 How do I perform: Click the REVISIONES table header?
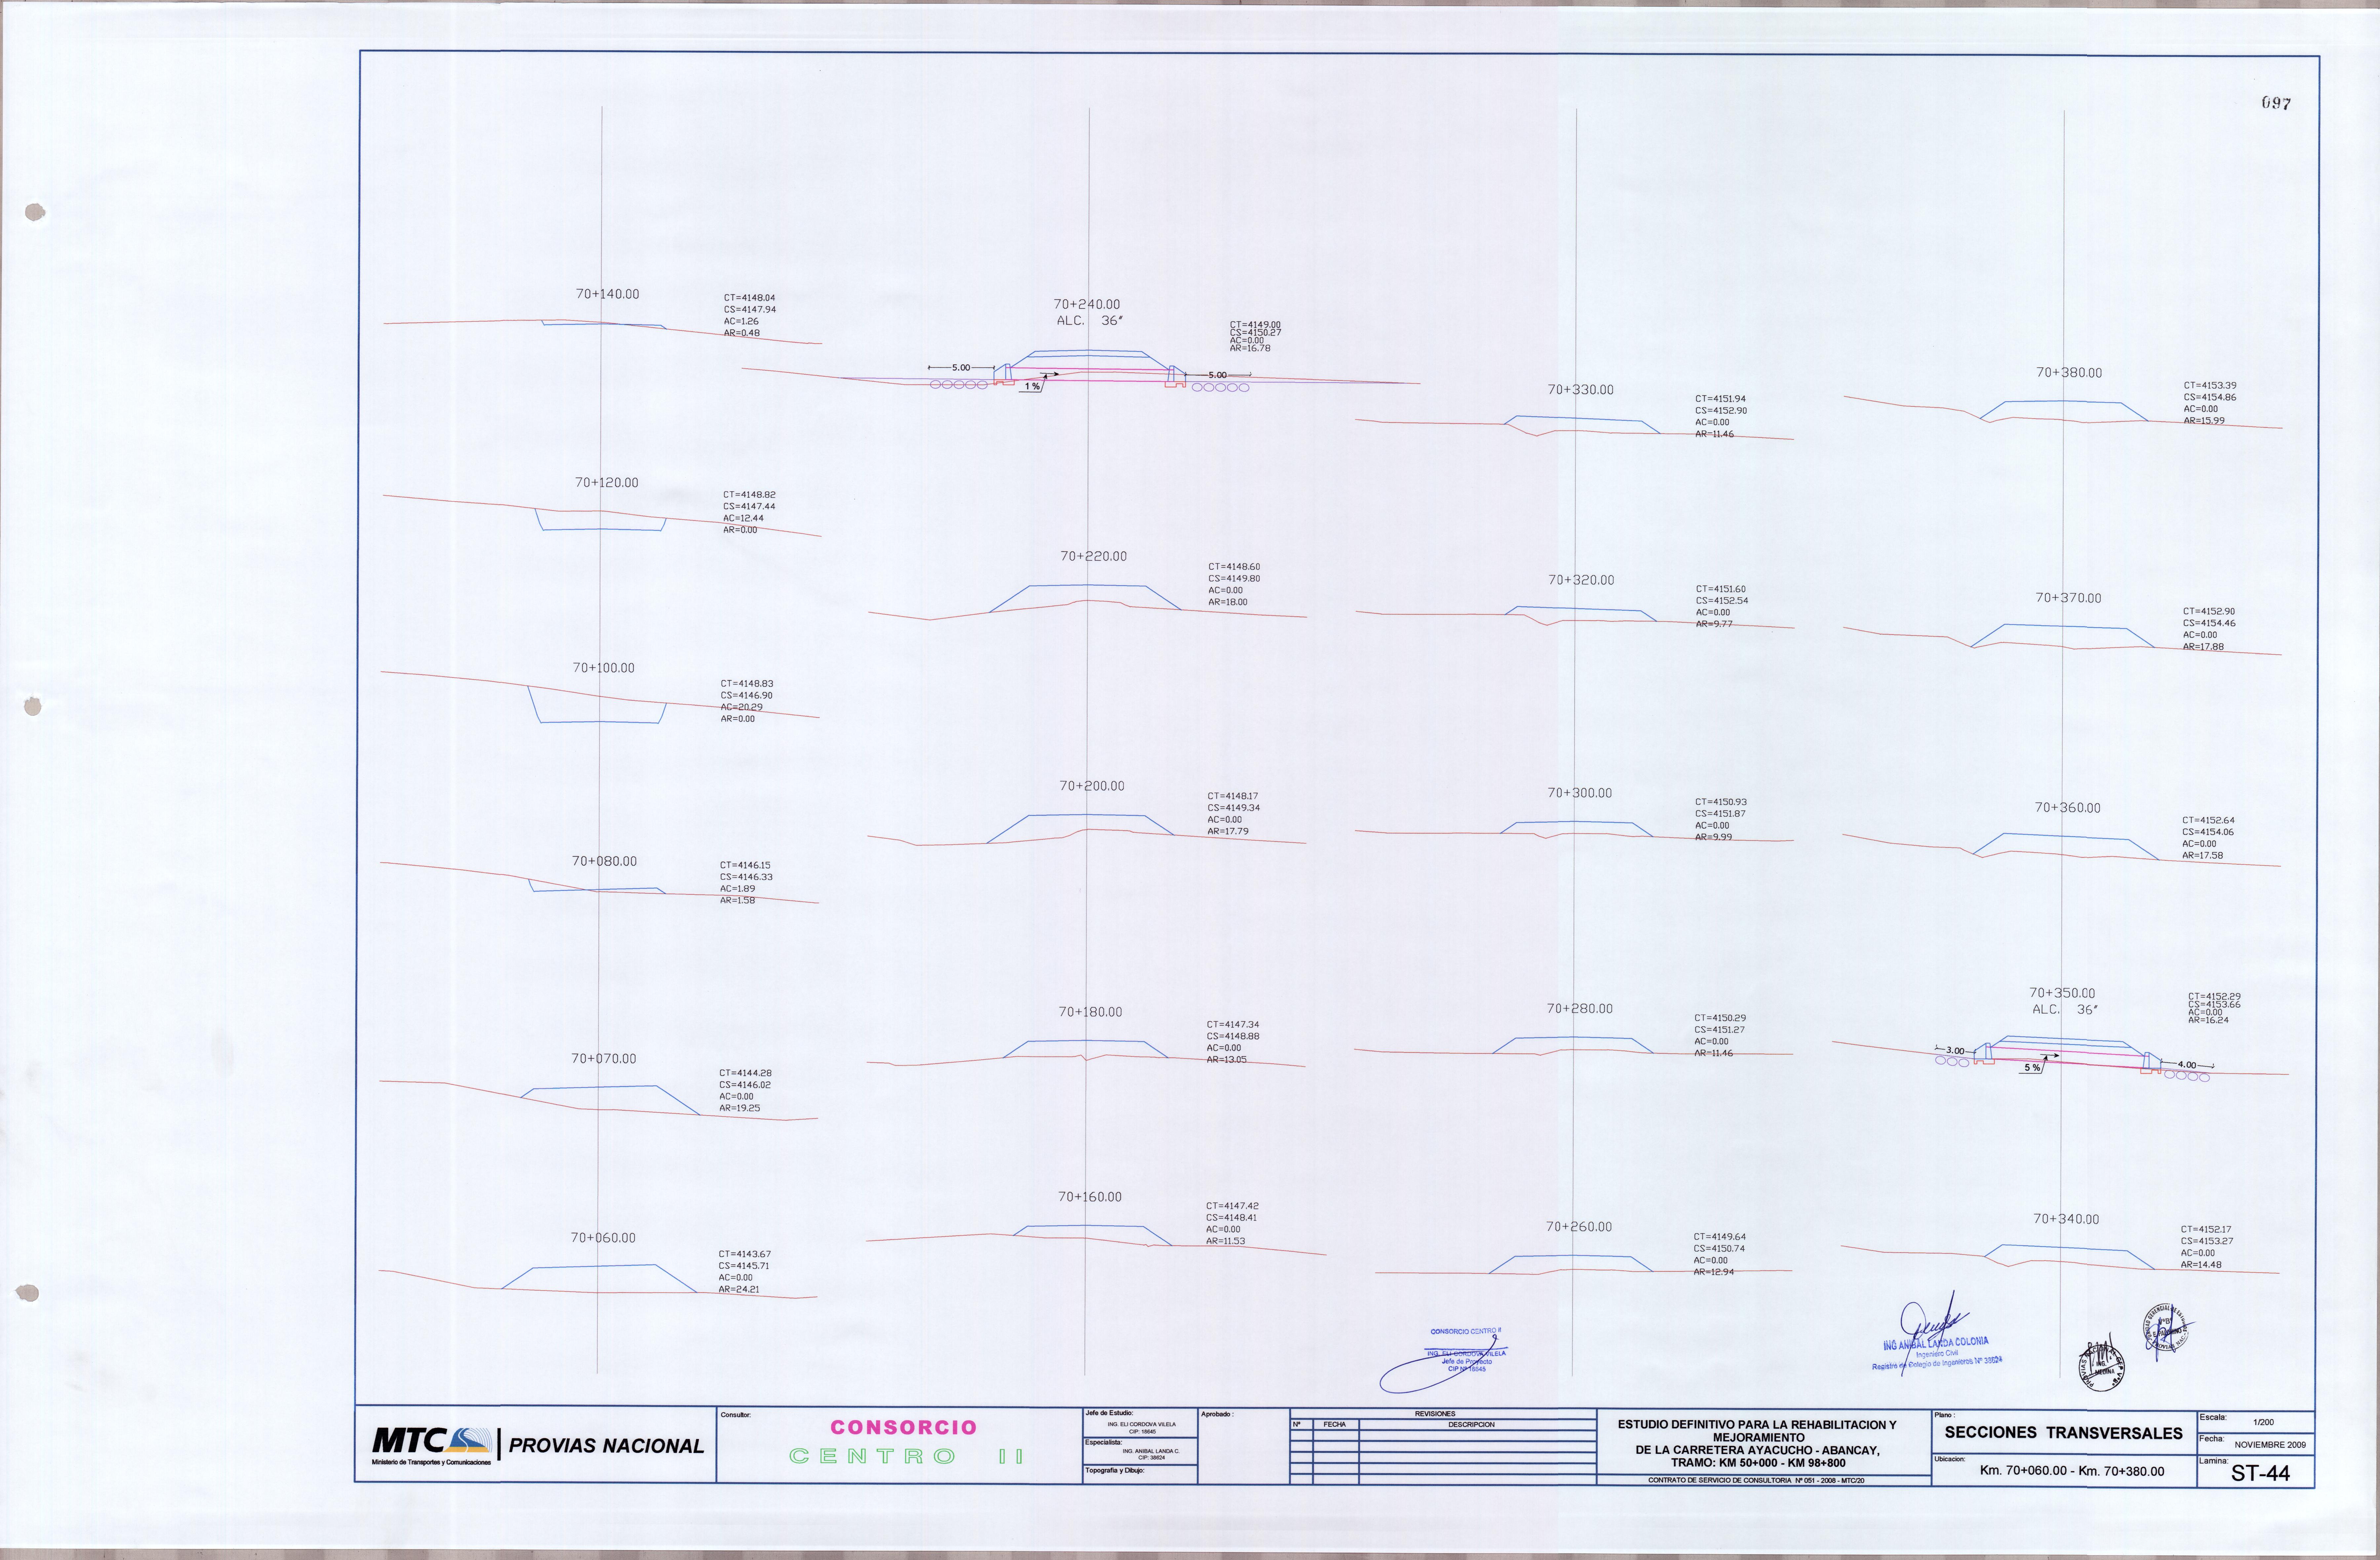pyautogui.click(x=1435, y=1414)
